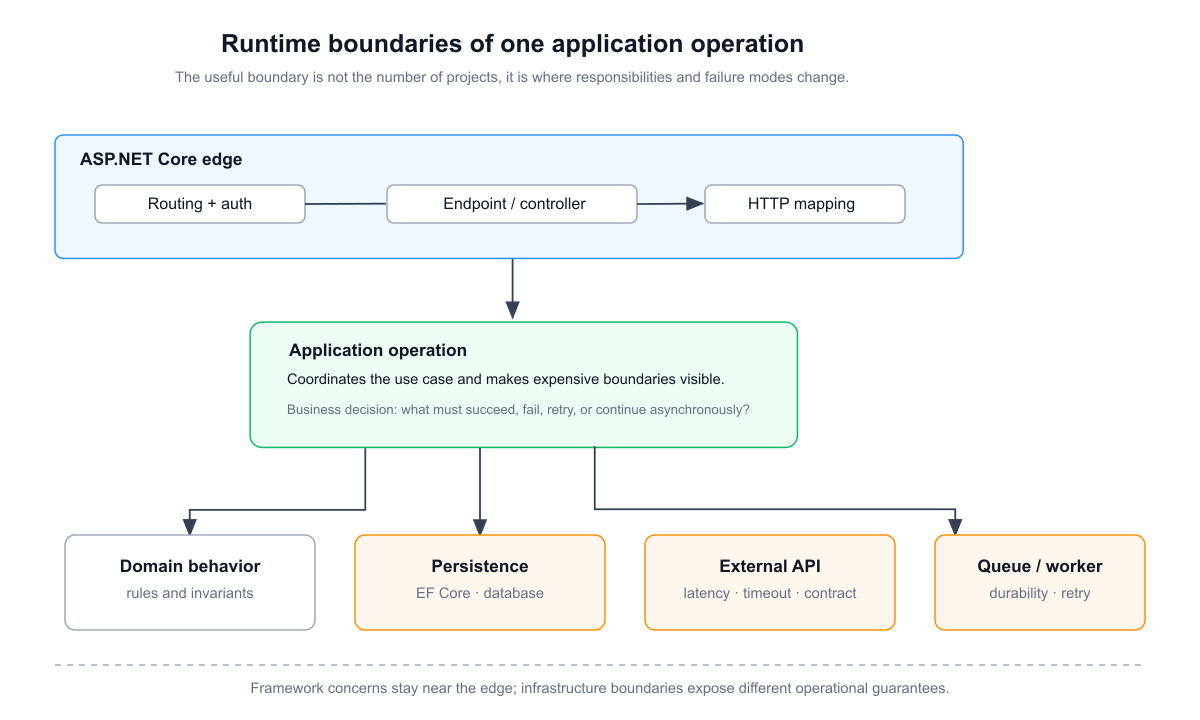Click the footer note about framework concerns
Viewport: 1200px width, 720px height.
pos(599,689)
